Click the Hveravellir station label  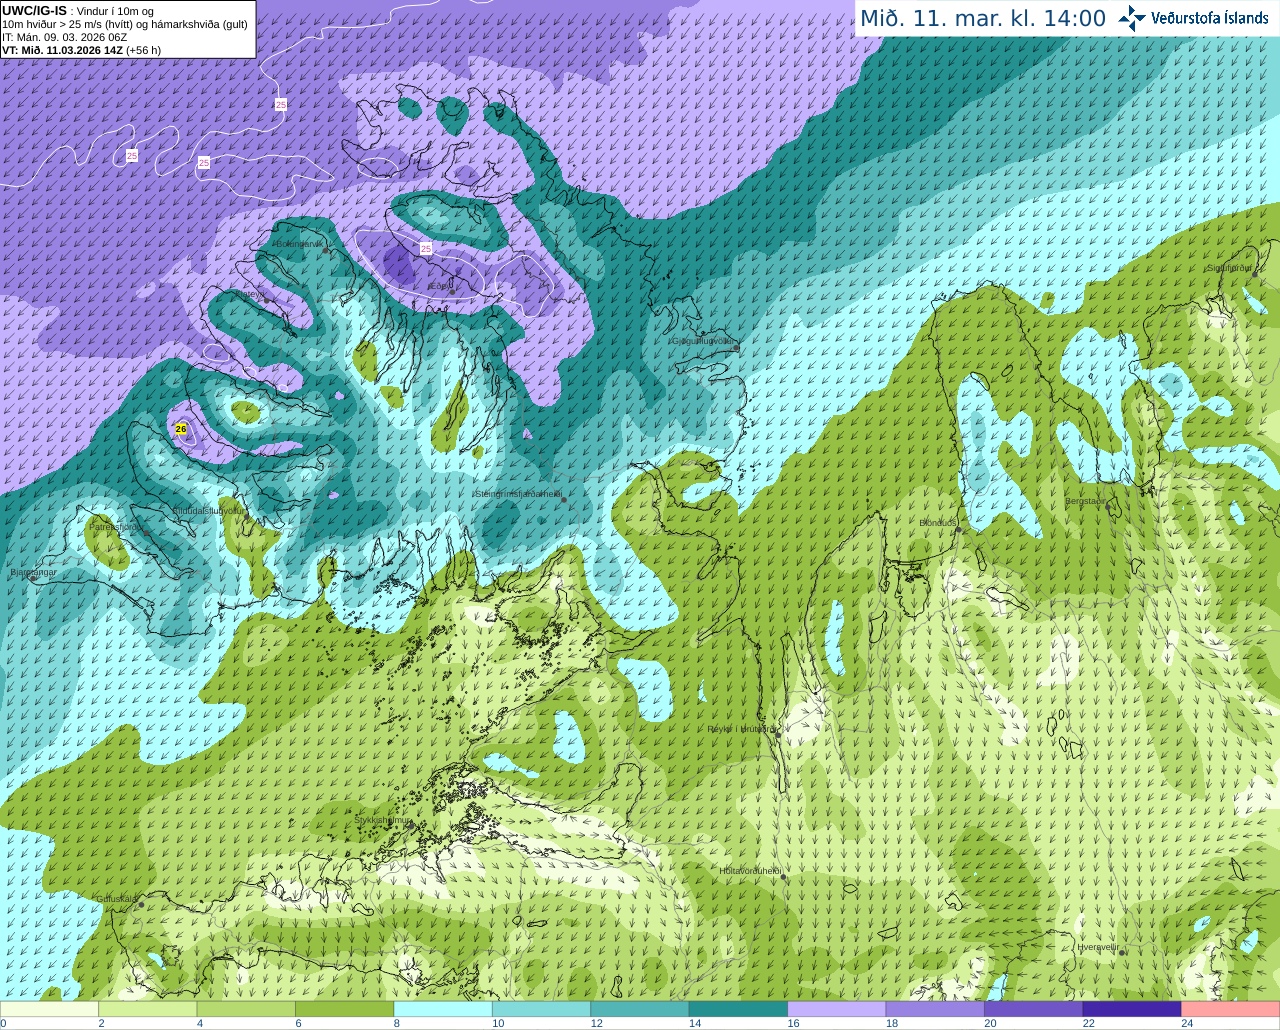click(x=1098, y=946)
